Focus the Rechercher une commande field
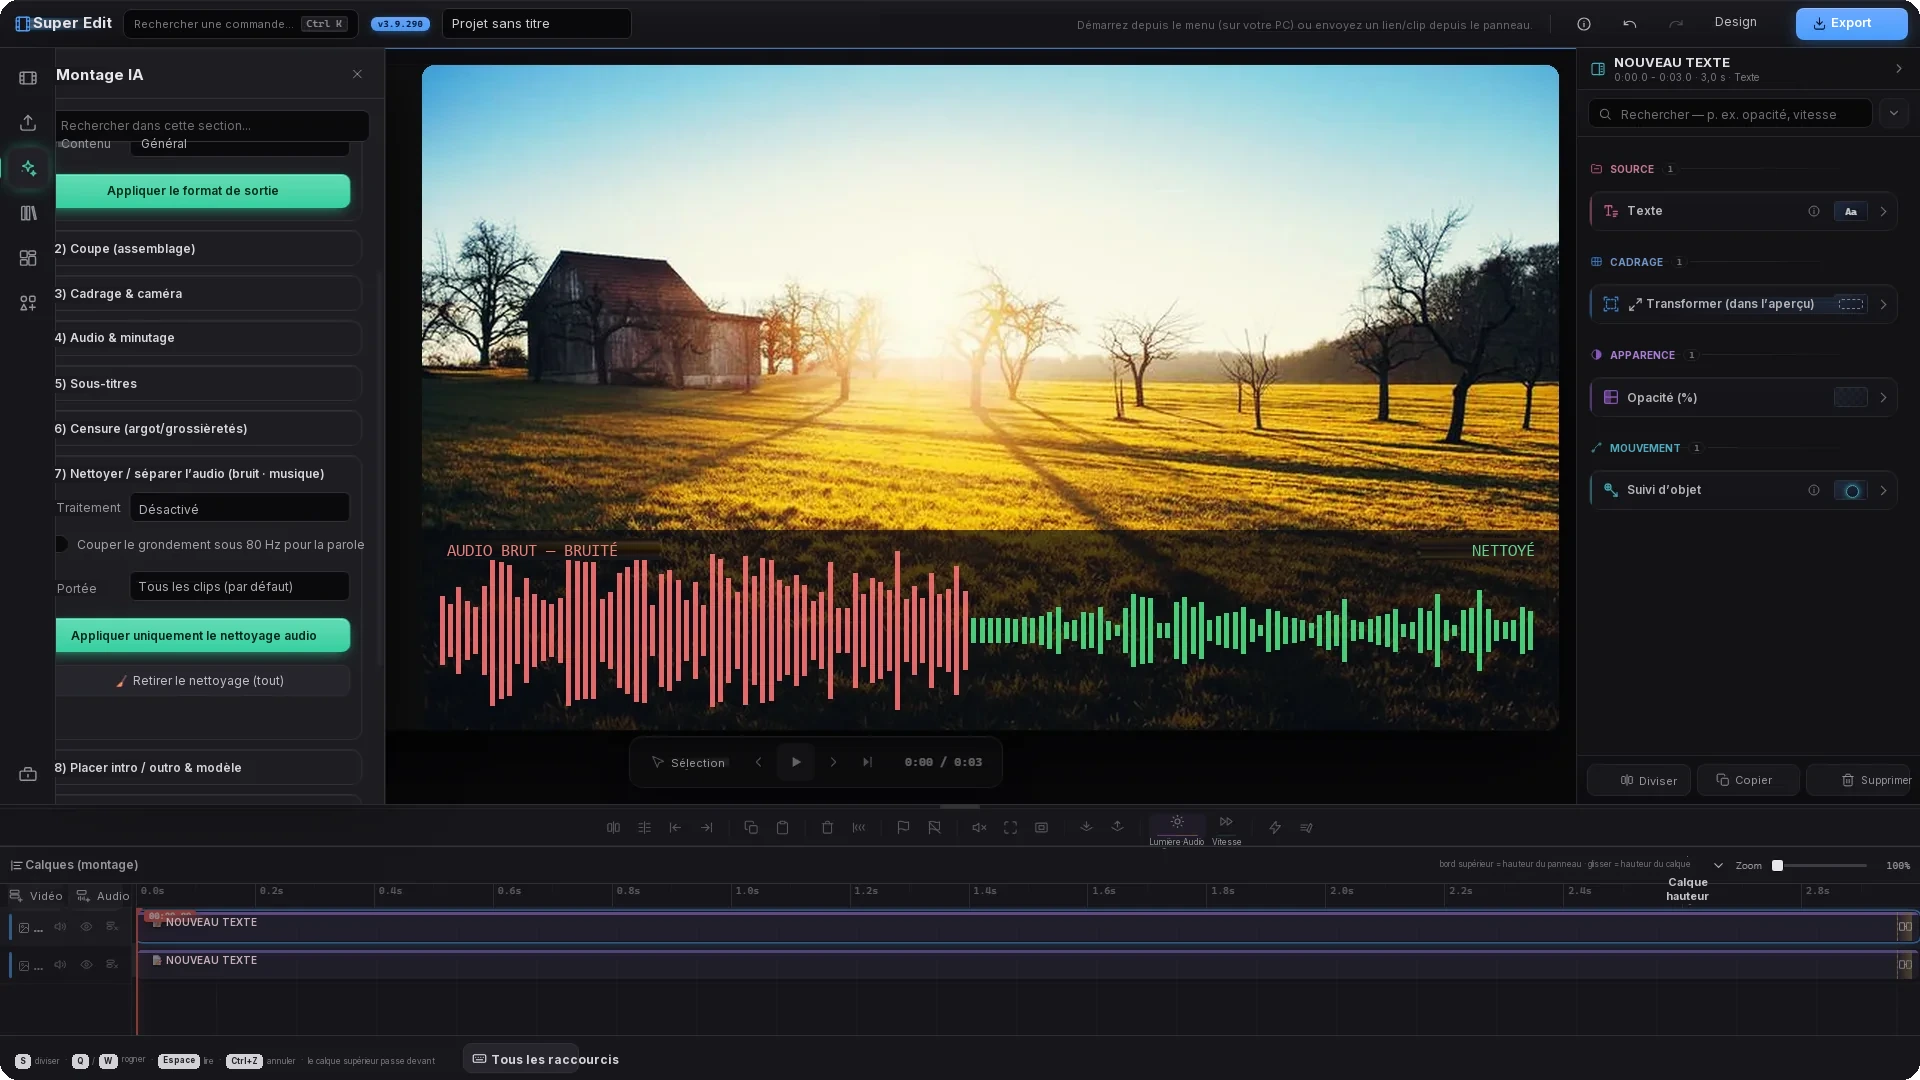Viewport: 1920px width, 1080px height. click(x=240, y=24)
